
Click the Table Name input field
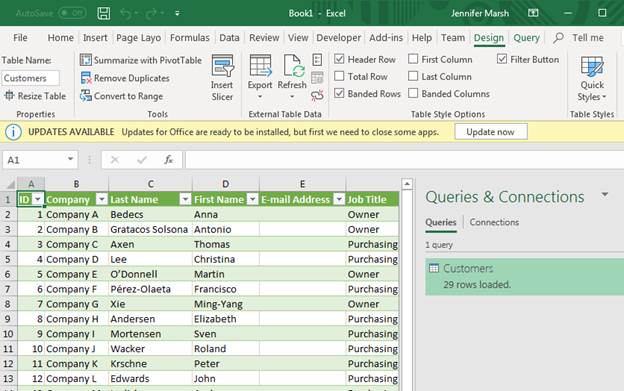(x=31, y=78)
